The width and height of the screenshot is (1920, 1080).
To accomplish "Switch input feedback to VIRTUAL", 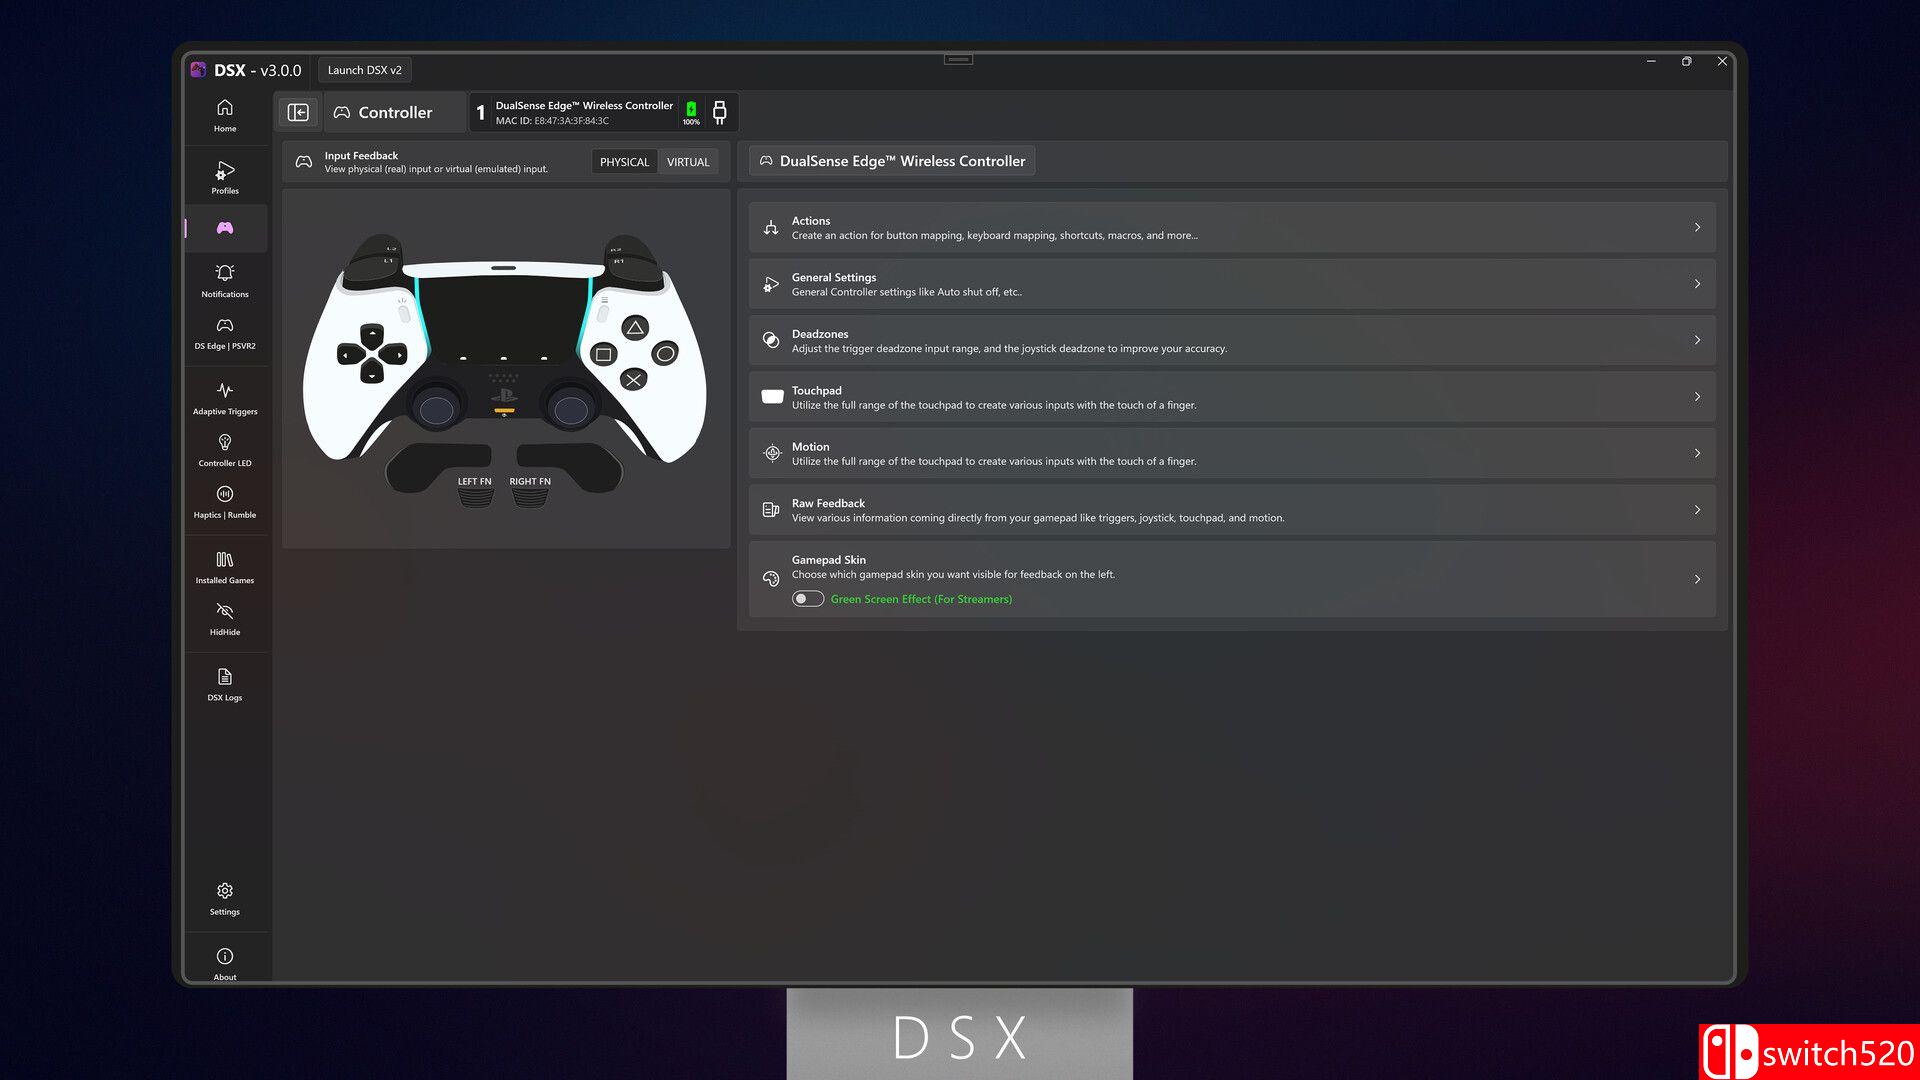I will [688, 162].
